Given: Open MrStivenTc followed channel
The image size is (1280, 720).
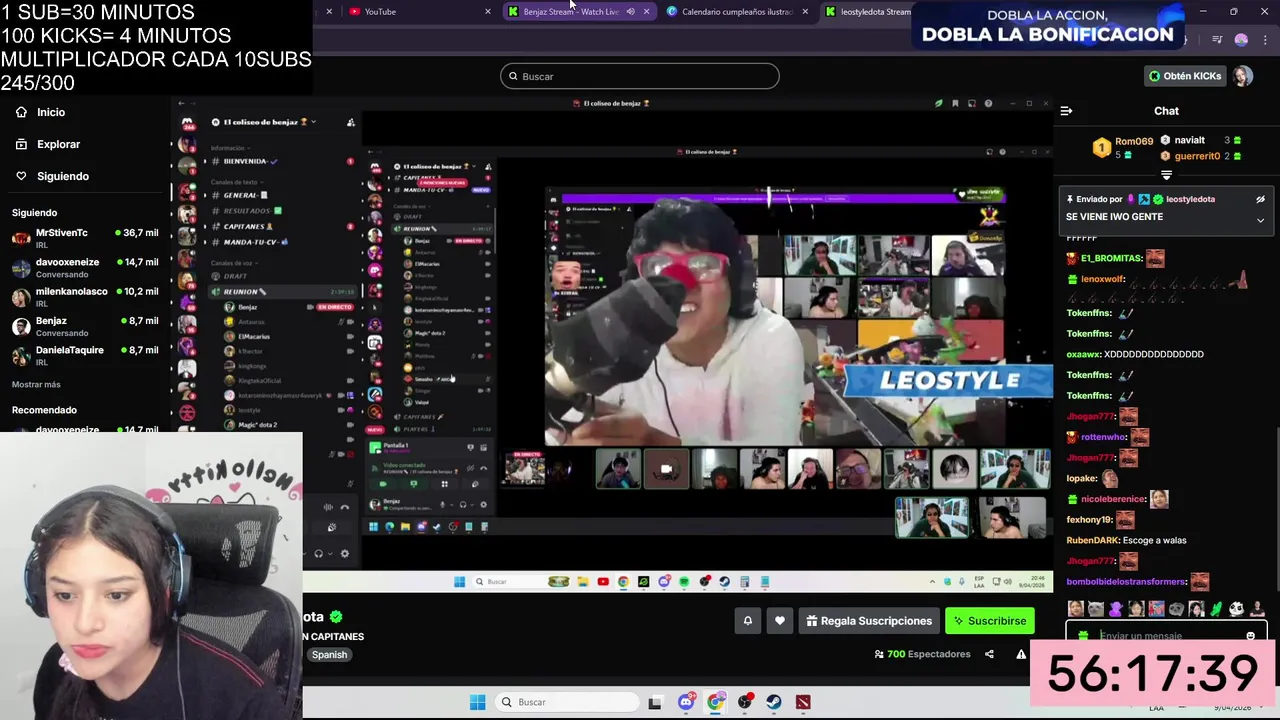Looking at the screenshot, I should click(85, 237).
